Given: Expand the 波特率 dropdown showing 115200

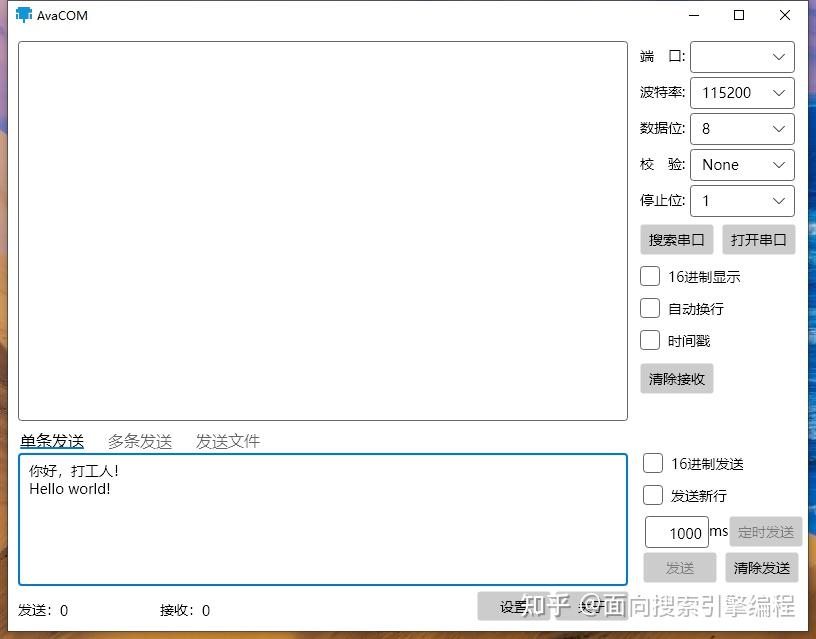Looking at the screenshot, I should click(742, 93).
